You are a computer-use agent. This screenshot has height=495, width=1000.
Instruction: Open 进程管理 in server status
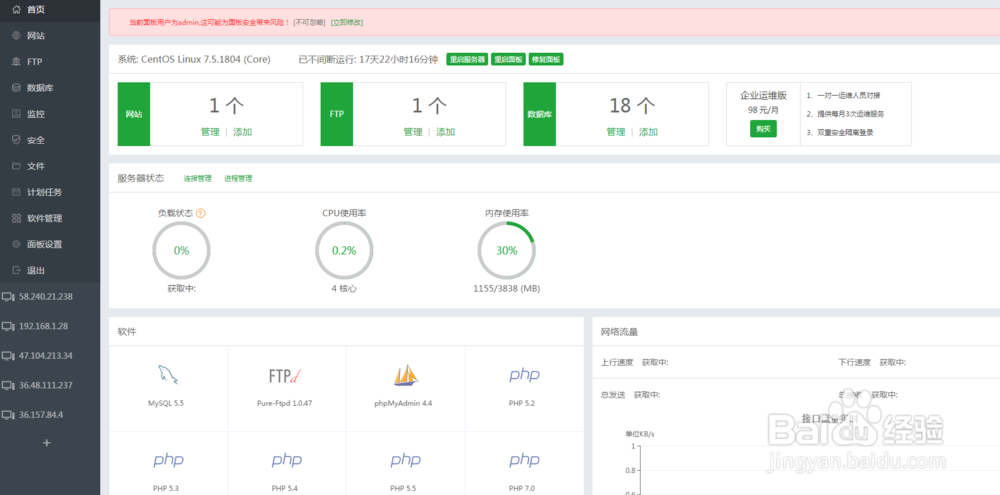[238, 179]
